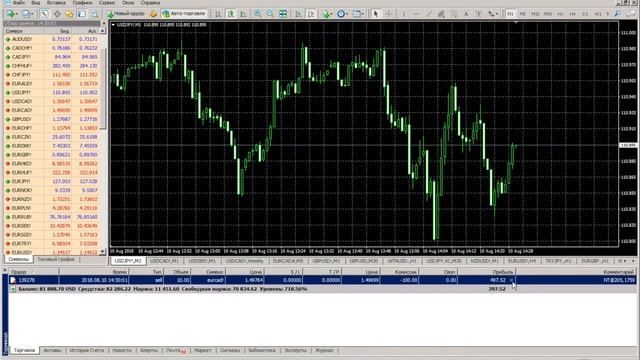Switch to the M30 timeframe

point(548,14)
